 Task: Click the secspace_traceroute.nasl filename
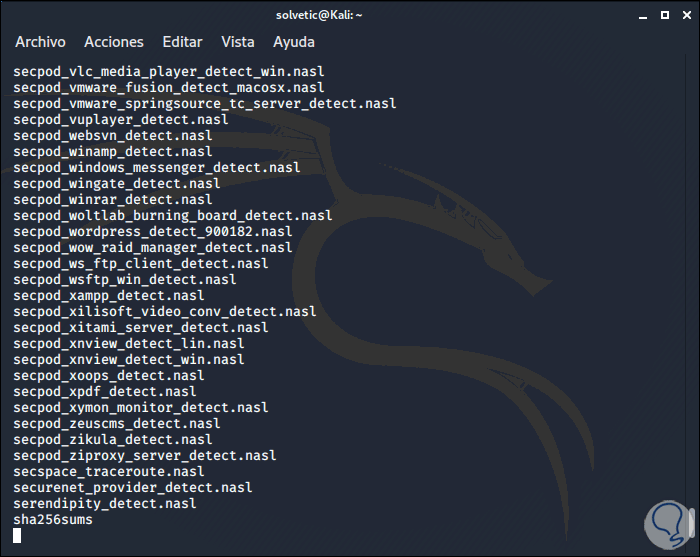[x=109, y=472]
